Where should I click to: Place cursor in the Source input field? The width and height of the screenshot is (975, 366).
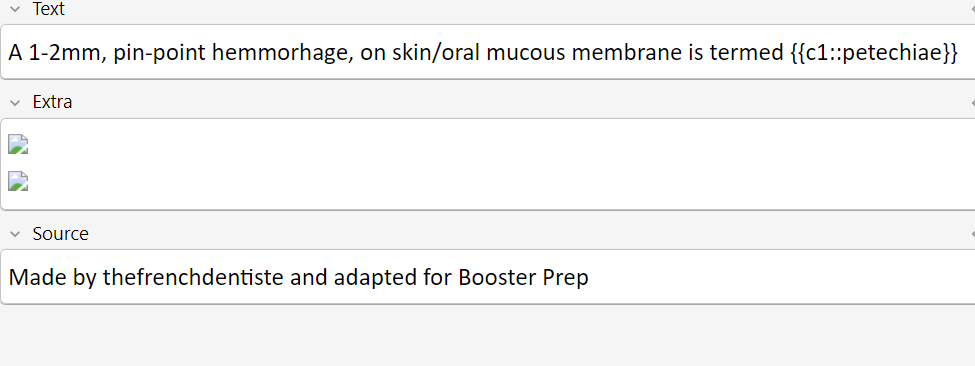[488, 277]
